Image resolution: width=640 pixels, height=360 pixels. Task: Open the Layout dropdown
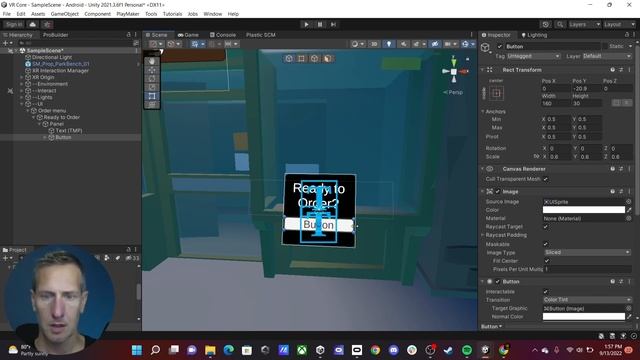click(619, 24)
